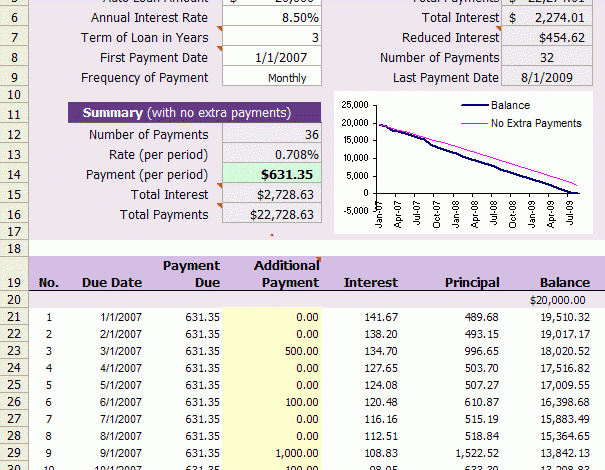Click balance cell 19,510.32
Image resolution: width=605 pixels, height=470 pixels.
pyautogui.click(x=565, y=317)
